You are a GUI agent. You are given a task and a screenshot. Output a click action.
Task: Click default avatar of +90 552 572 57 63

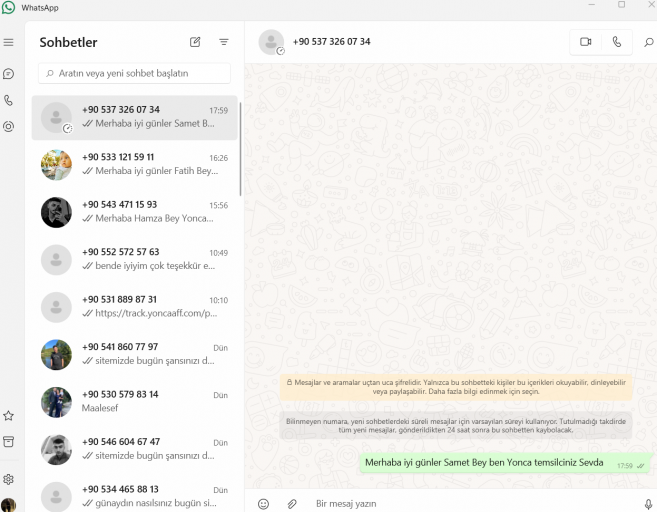click(x=56, y=260)
